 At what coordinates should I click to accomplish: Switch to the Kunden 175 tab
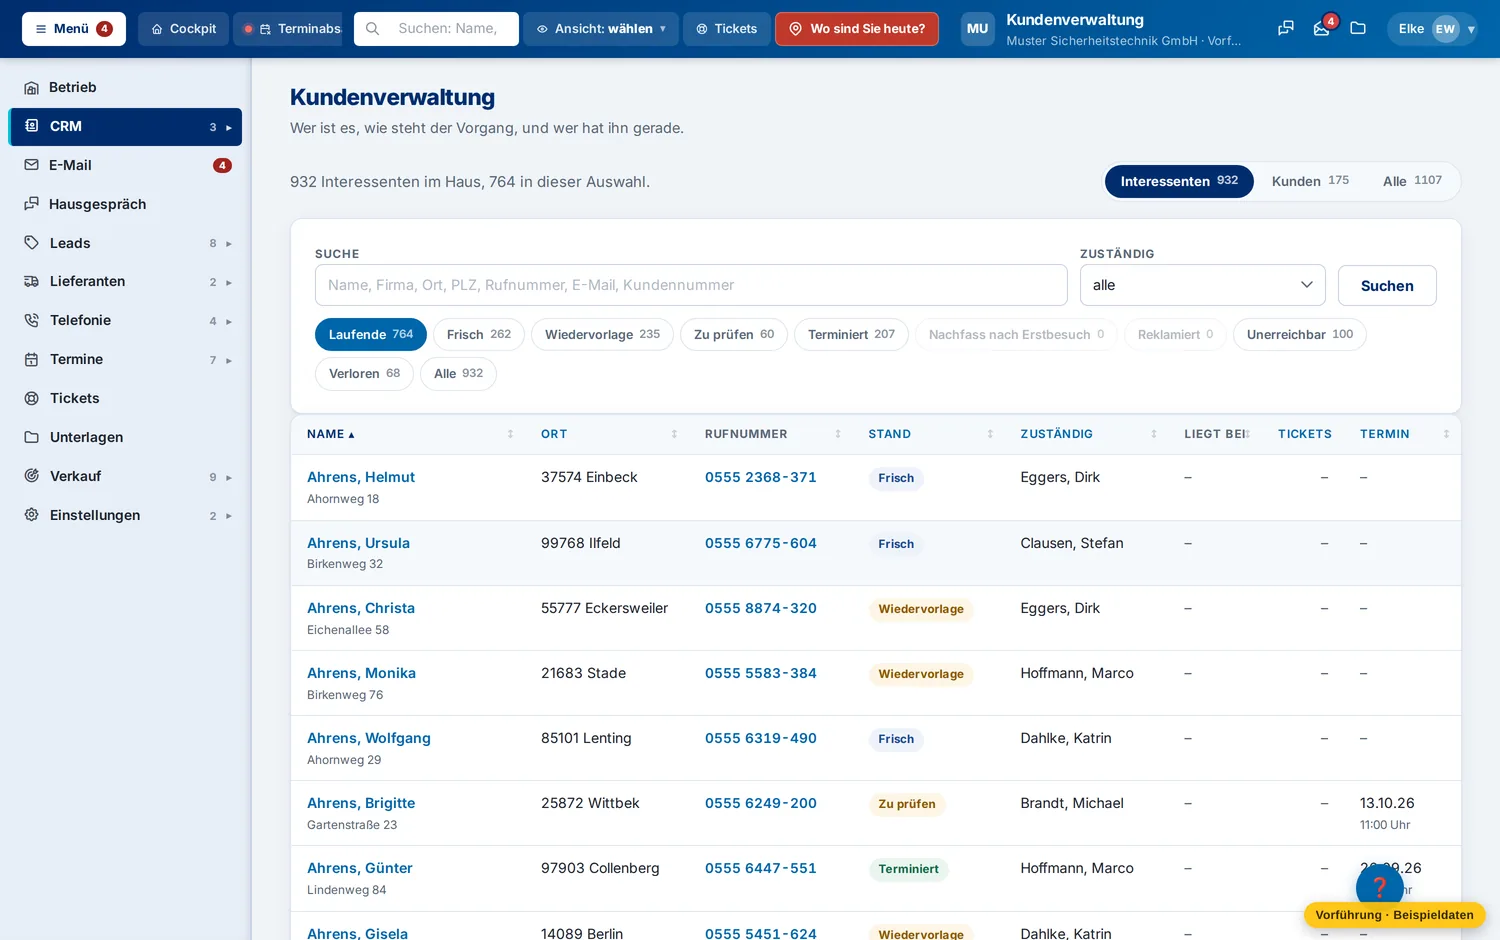[1310, 181]
